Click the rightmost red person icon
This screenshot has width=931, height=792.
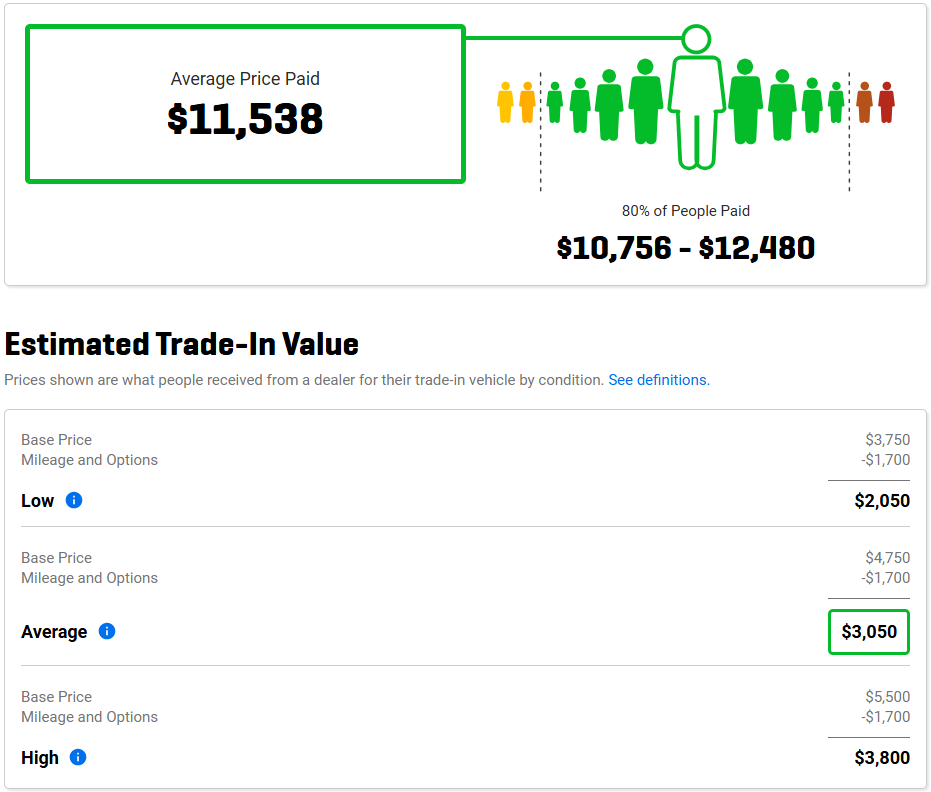tap(886, 103)
